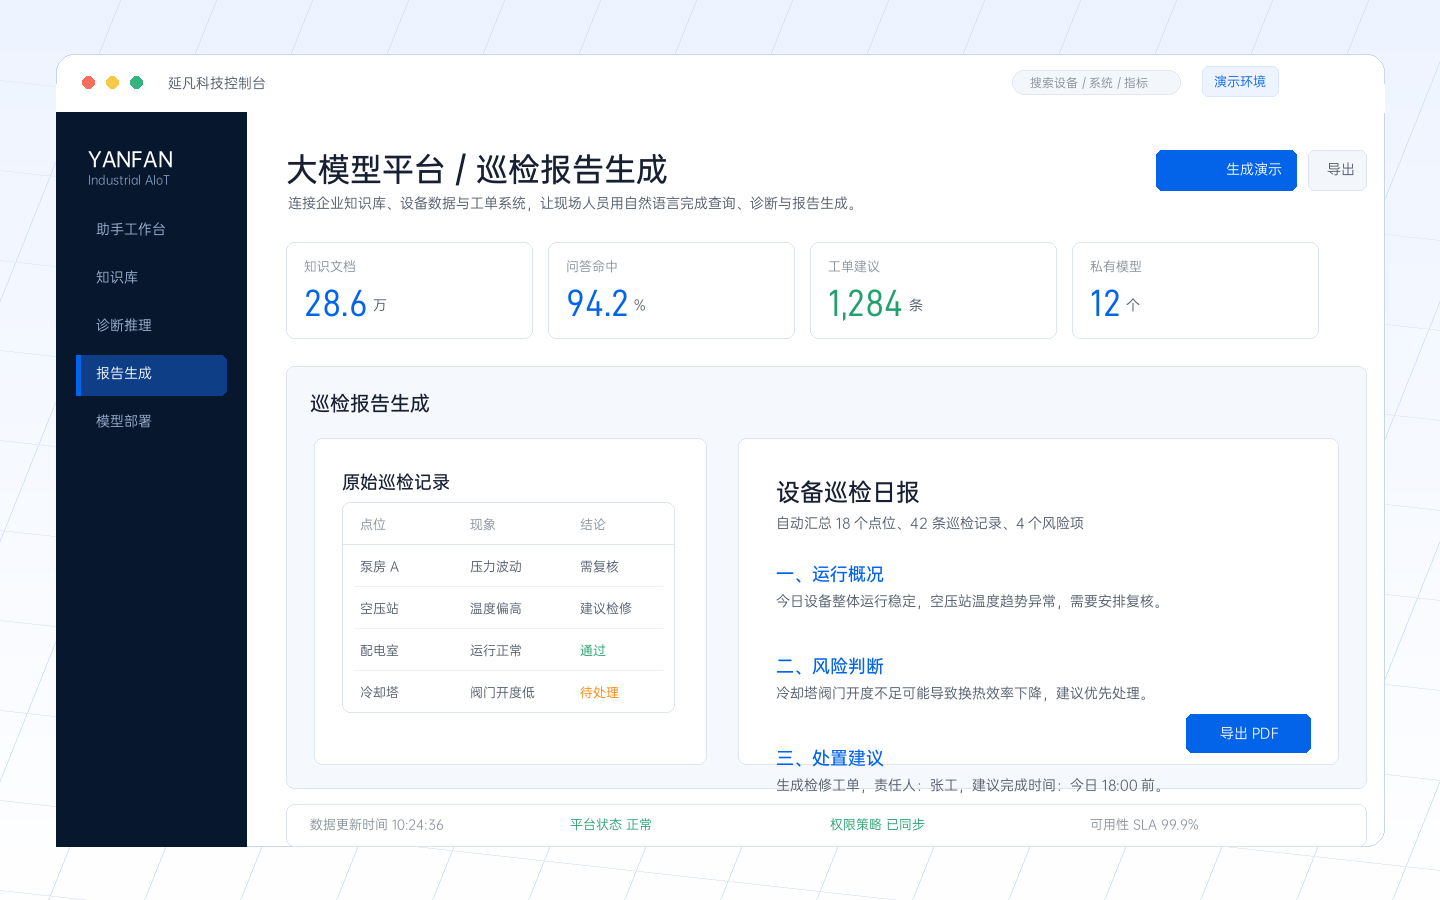Click the red window close dot

[89, 83]
